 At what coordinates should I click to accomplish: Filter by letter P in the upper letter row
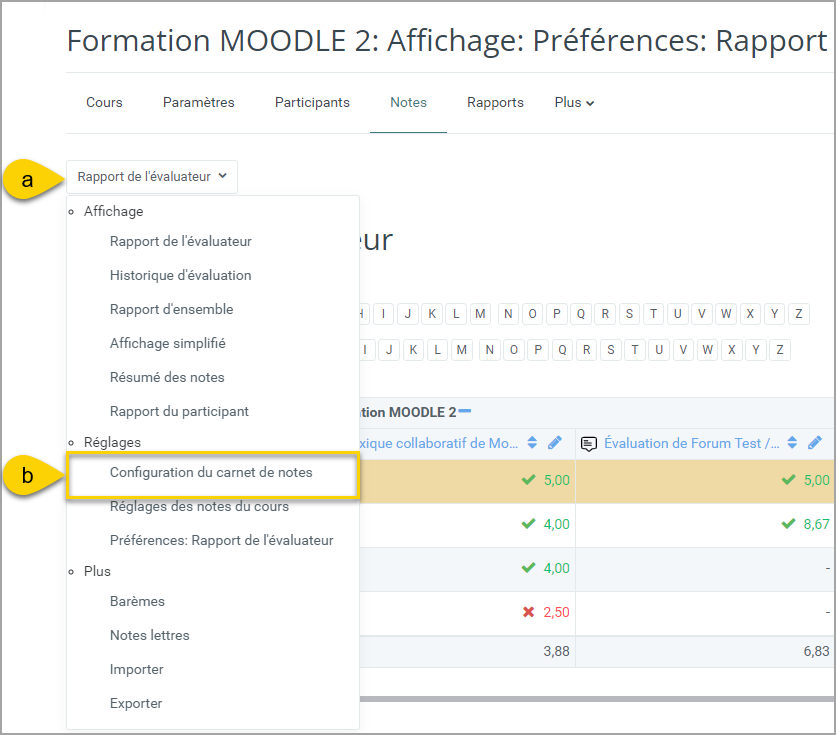point(557,314)
